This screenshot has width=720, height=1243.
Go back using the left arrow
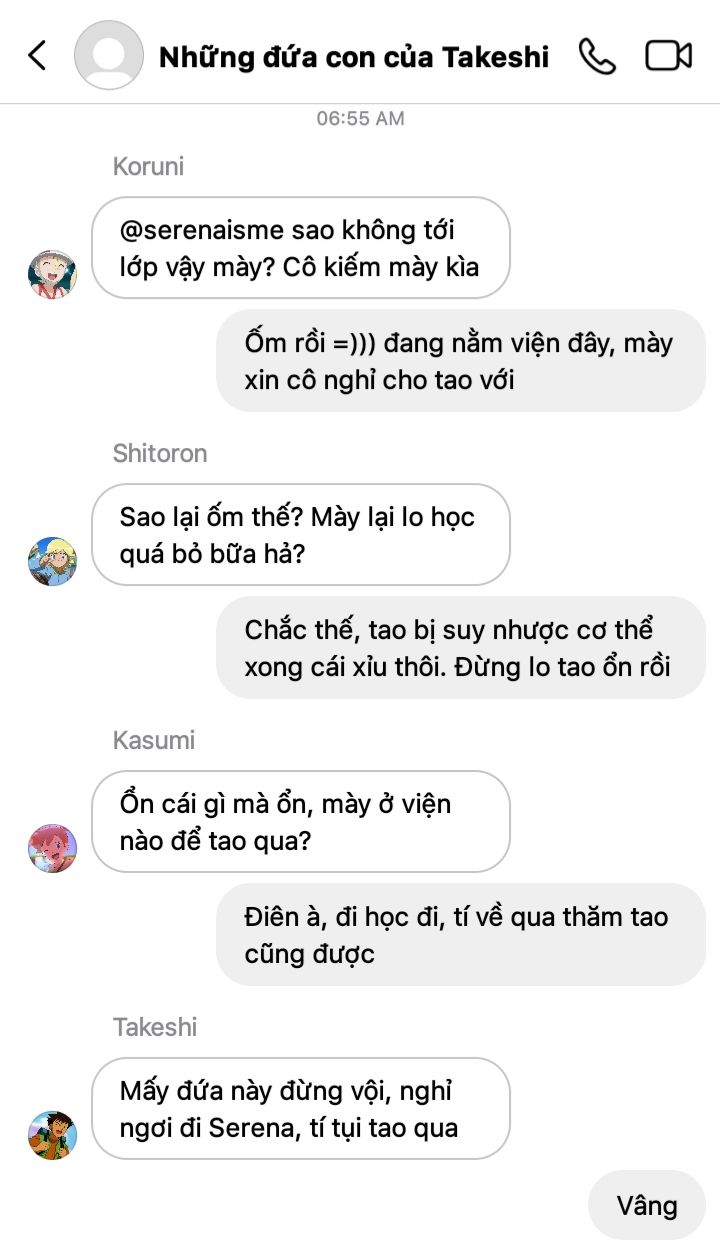pyautogui.click(x=37, y=55)
